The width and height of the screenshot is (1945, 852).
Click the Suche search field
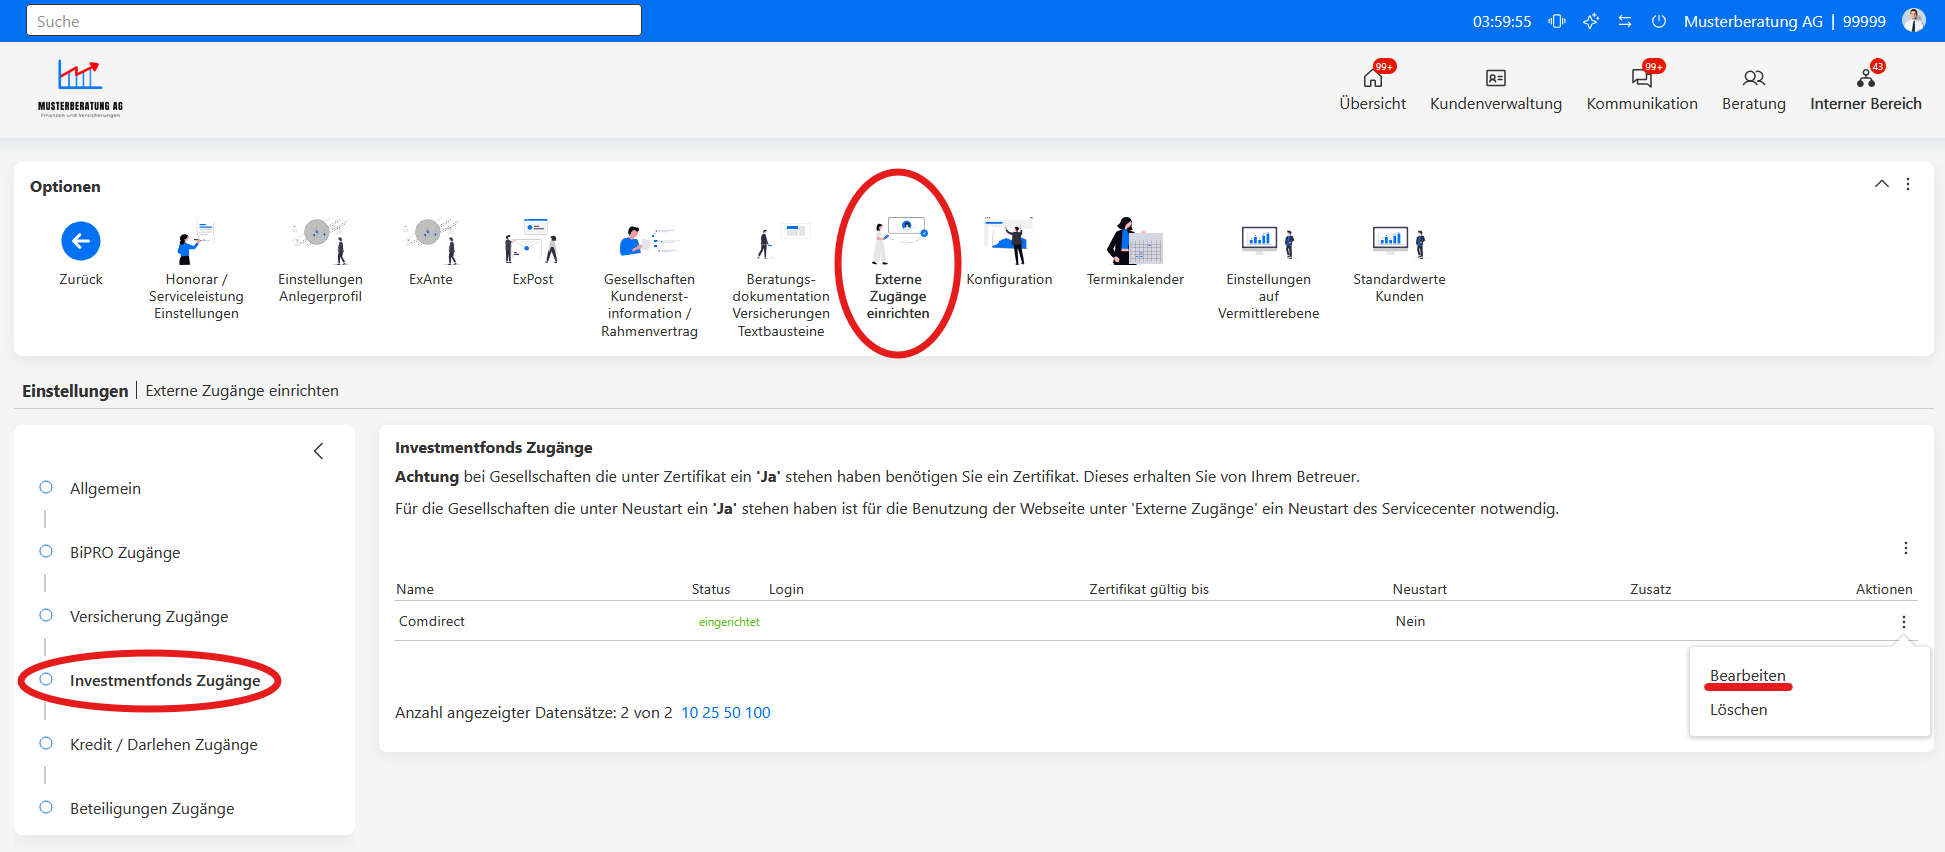(334, 21)
